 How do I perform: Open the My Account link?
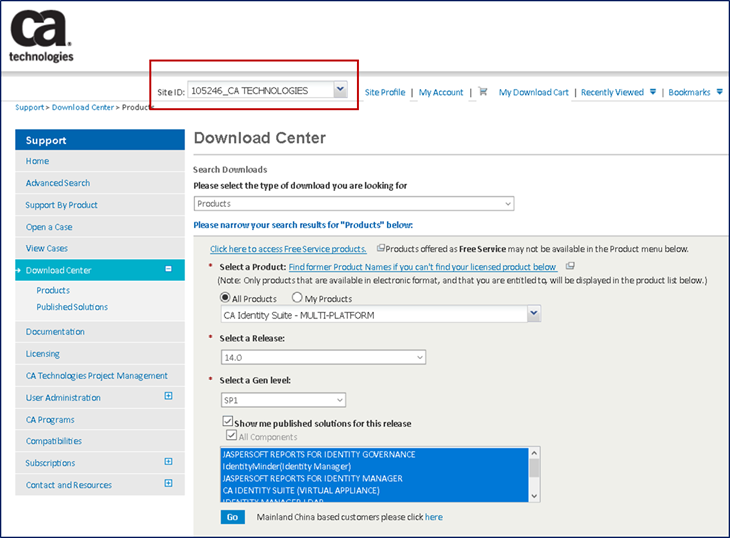click(441, 92)
